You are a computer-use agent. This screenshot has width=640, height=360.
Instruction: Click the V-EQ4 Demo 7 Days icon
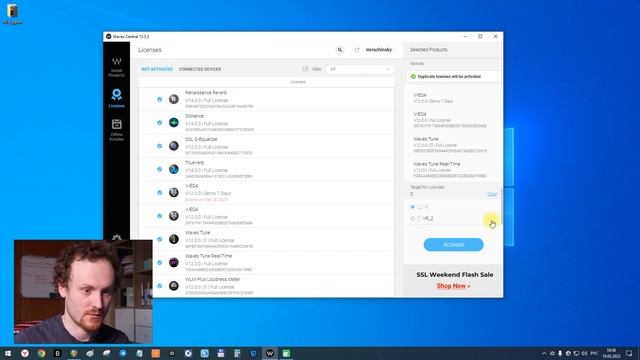174,192
